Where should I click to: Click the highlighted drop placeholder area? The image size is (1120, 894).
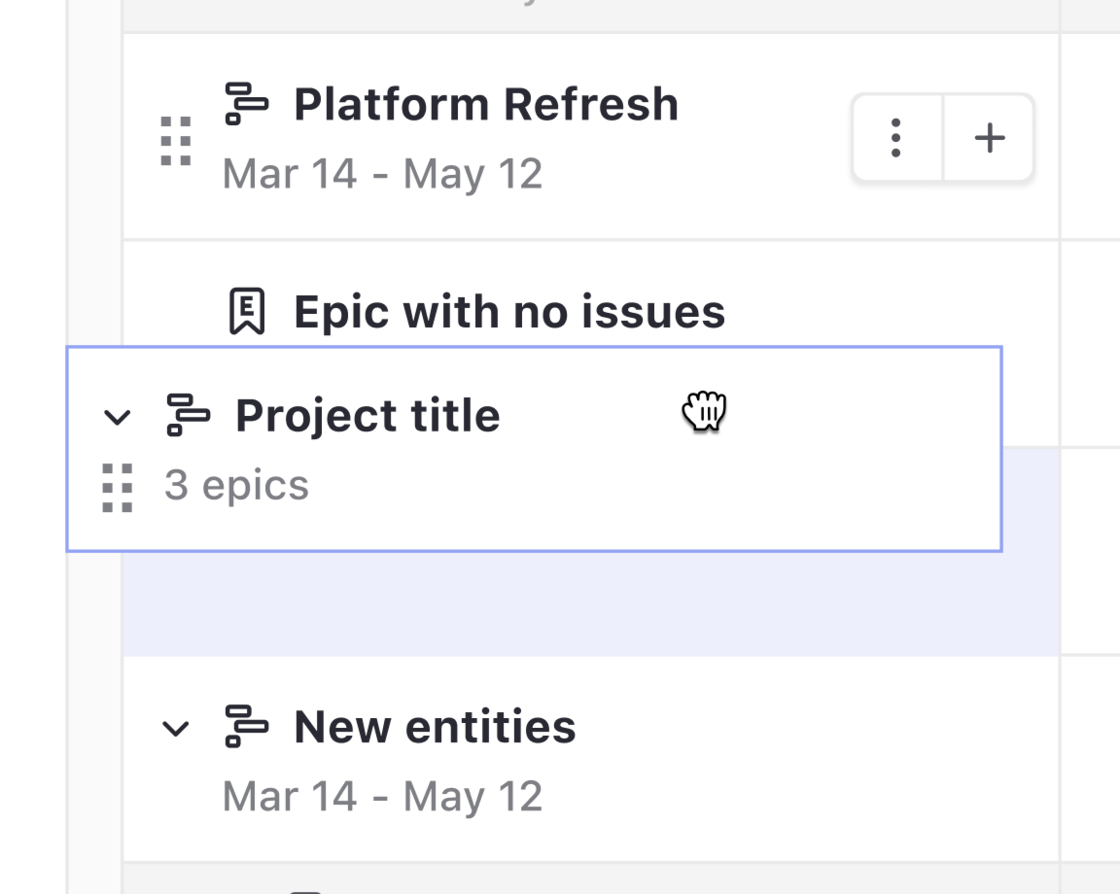[x=591, y=603]
